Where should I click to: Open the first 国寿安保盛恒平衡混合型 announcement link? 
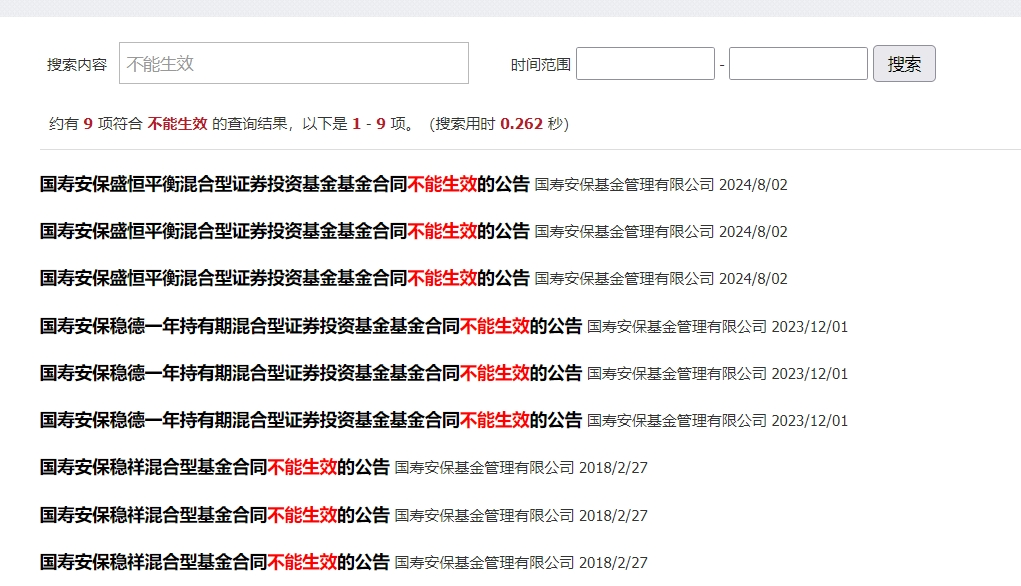click(285, 184)
